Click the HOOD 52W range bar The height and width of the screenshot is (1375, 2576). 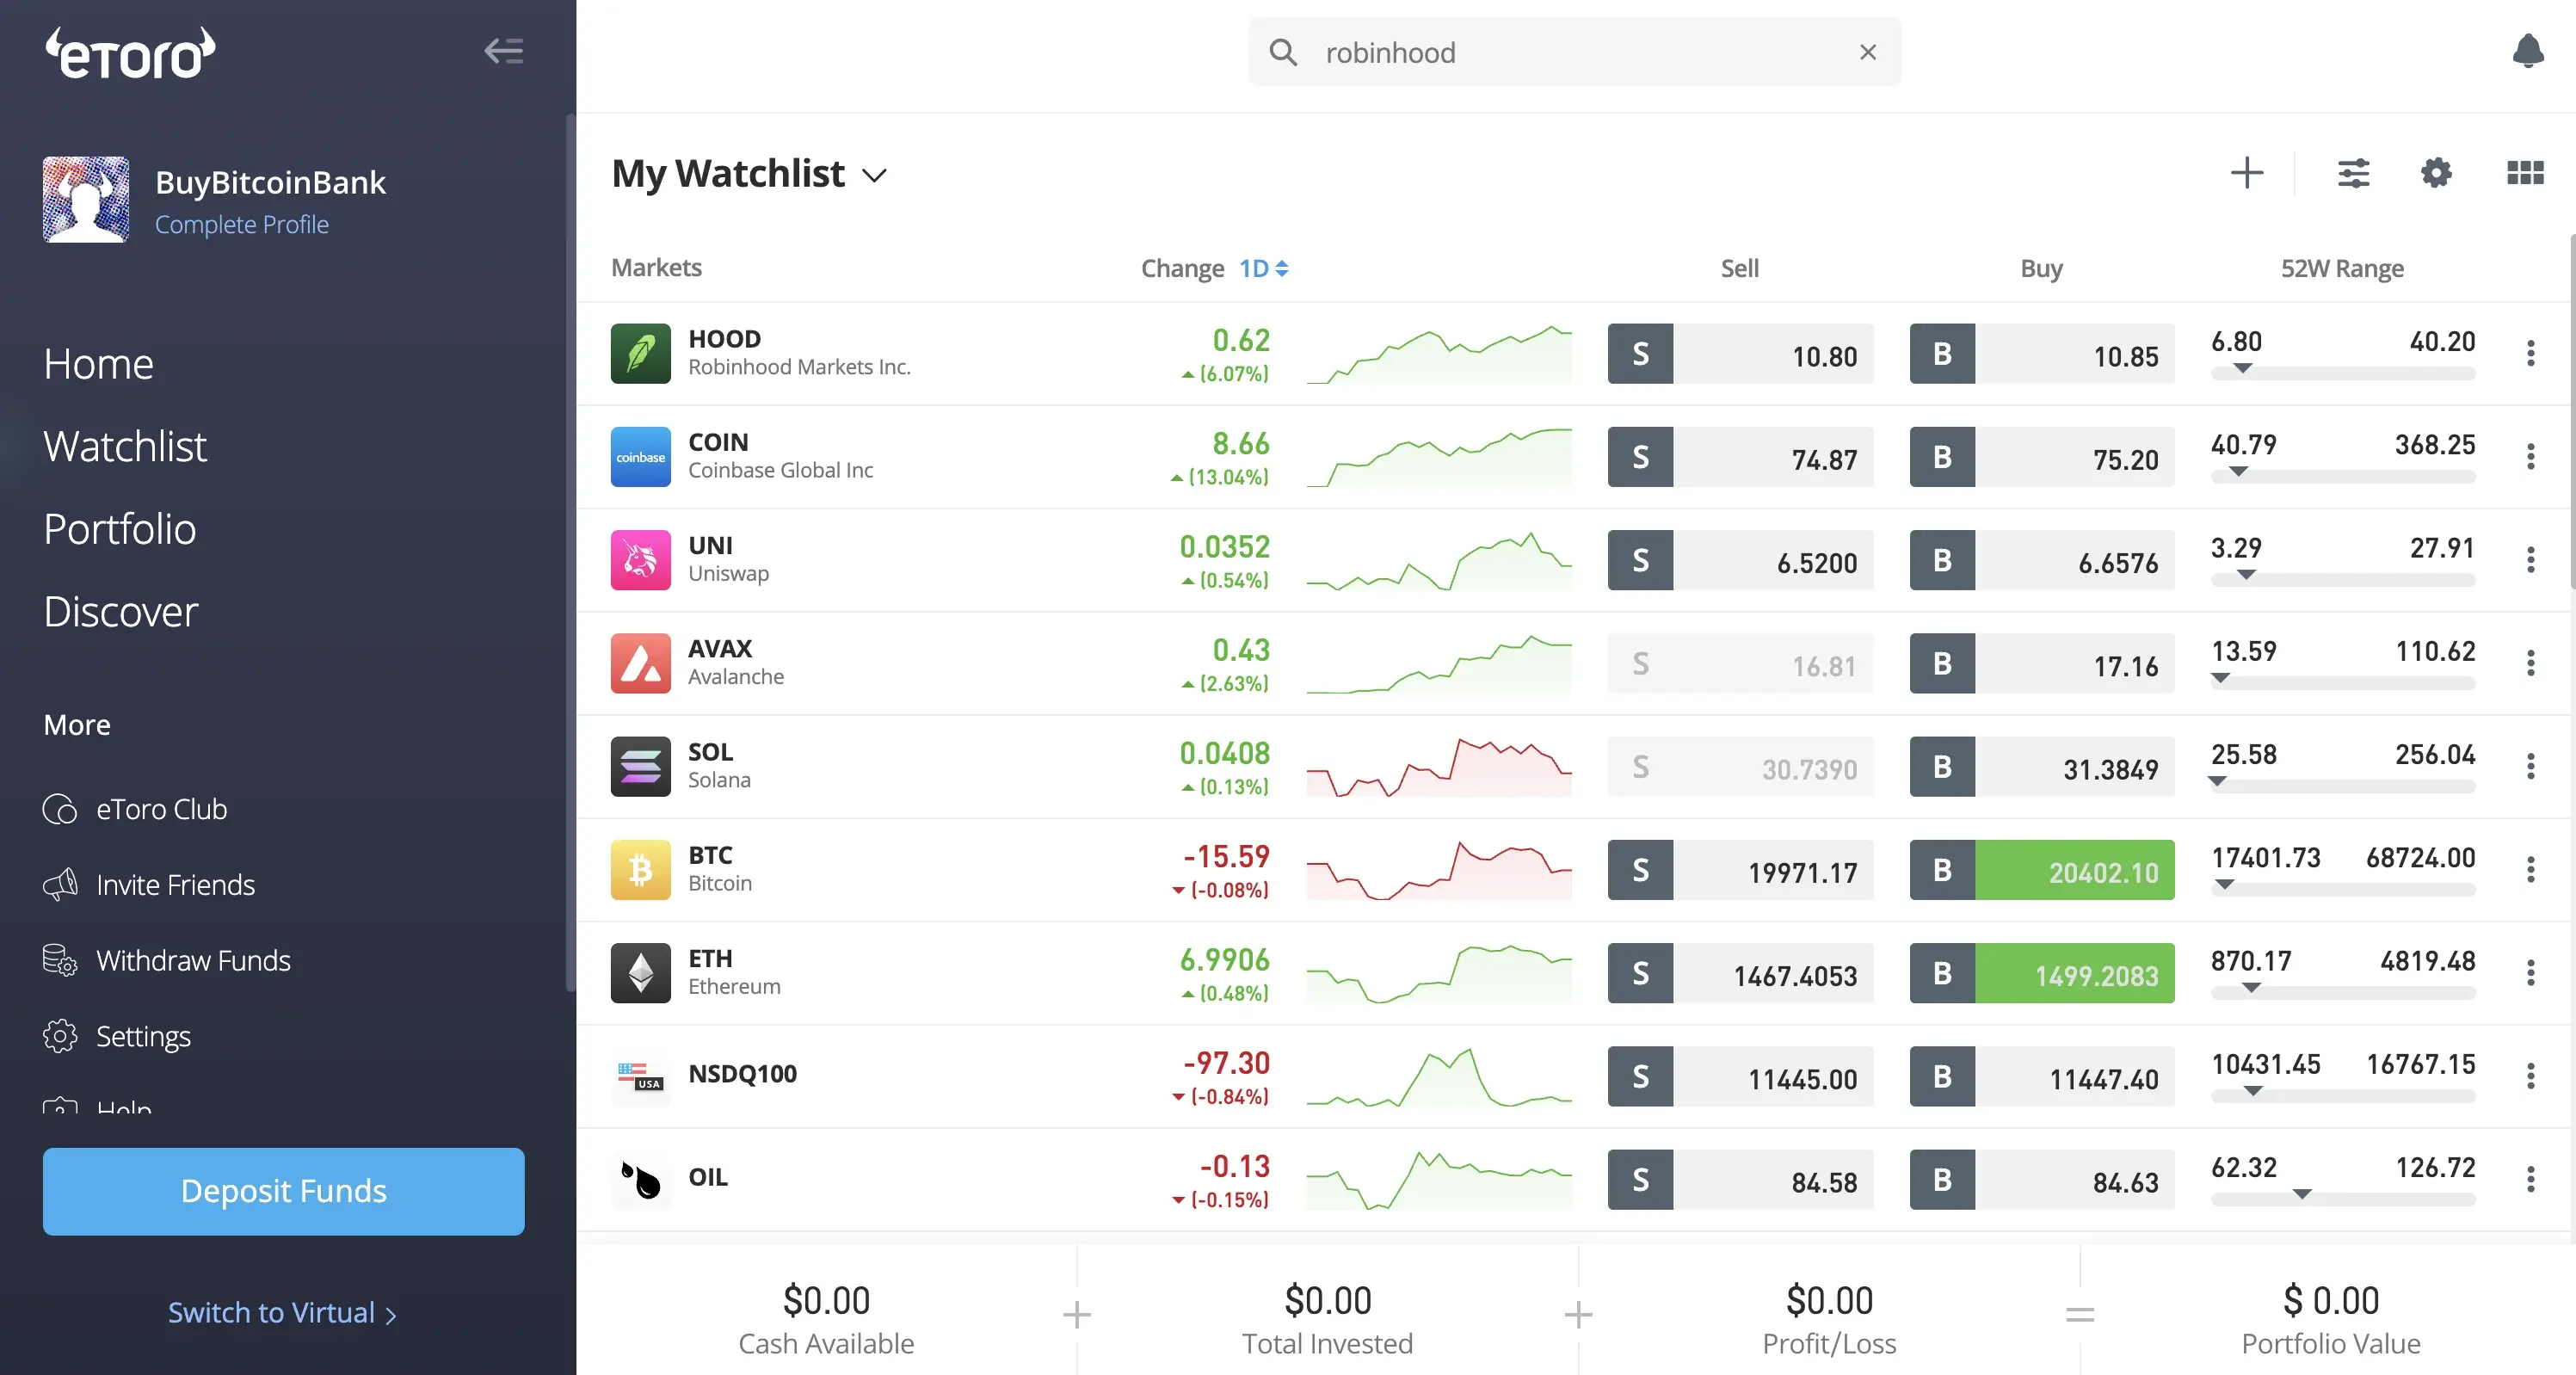(x=2343, y=373)
